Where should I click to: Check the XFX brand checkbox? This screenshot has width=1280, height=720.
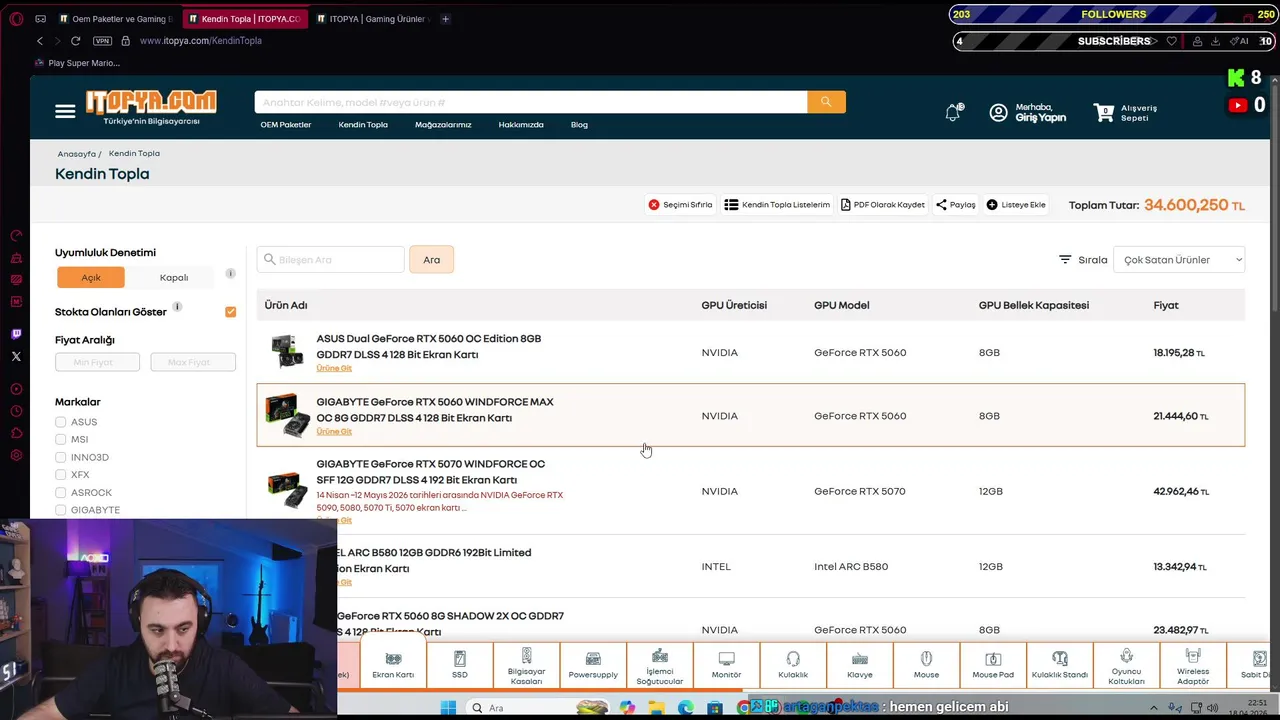coord(61,475)
